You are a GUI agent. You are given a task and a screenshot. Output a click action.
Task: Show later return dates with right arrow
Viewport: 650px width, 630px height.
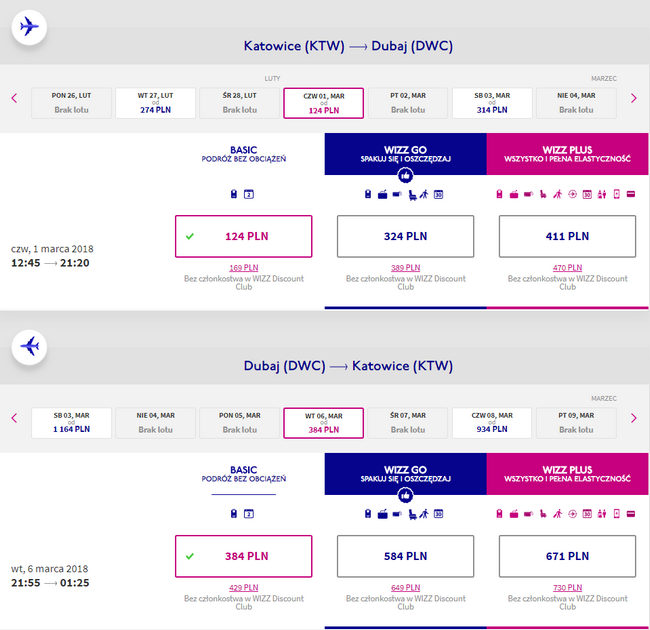[633, 418]
